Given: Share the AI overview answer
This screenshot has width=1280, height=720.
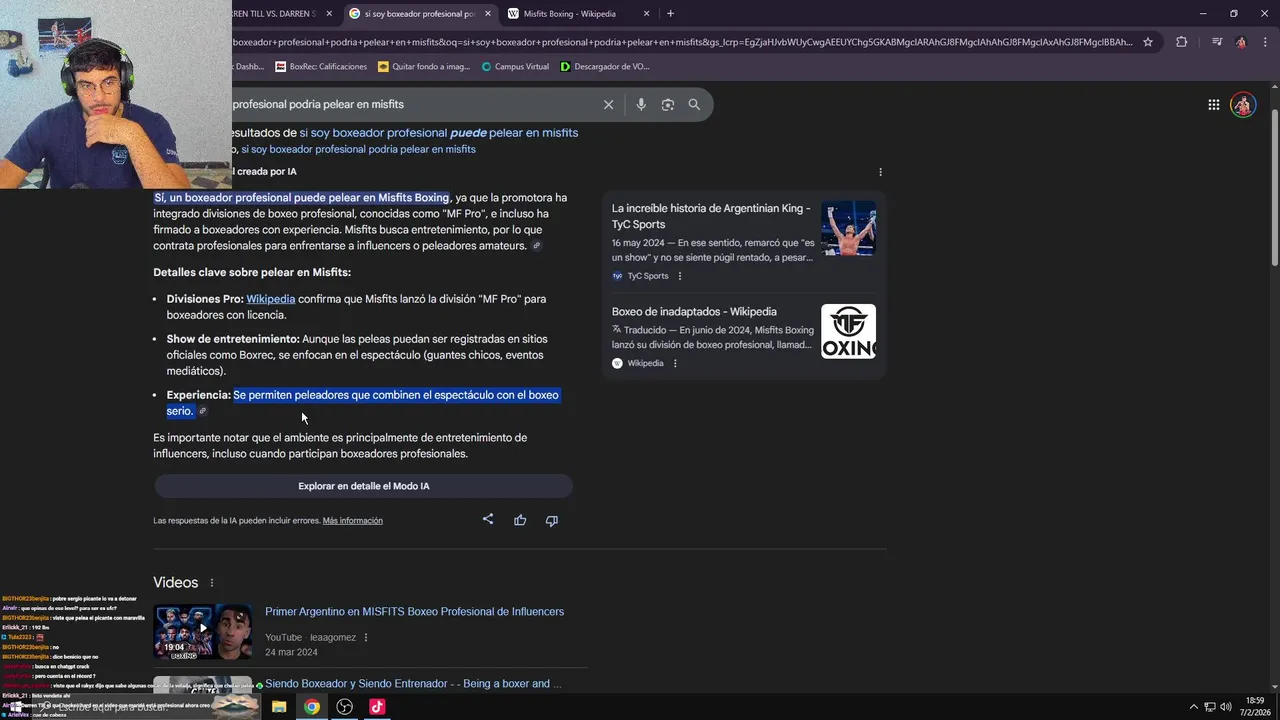Looking at the screenshot, I should click(488, 520).
